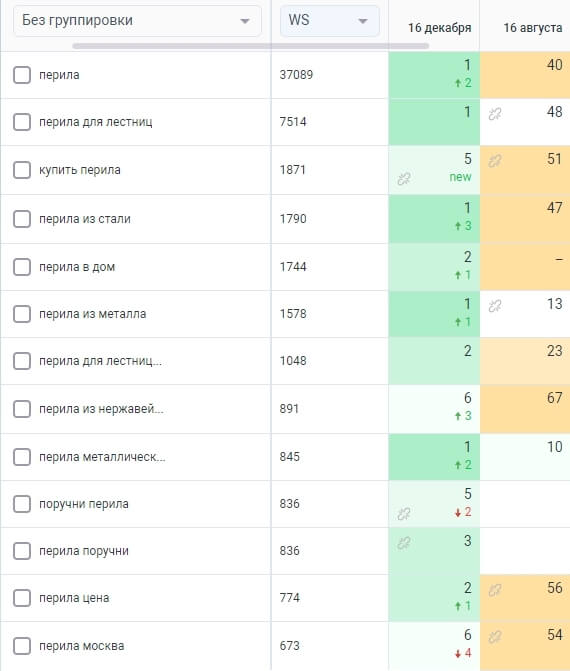This screenshot has height=671, width=570.
Task: Click link icon in 'перила поручни' December cell
Action: click(404, 543)
